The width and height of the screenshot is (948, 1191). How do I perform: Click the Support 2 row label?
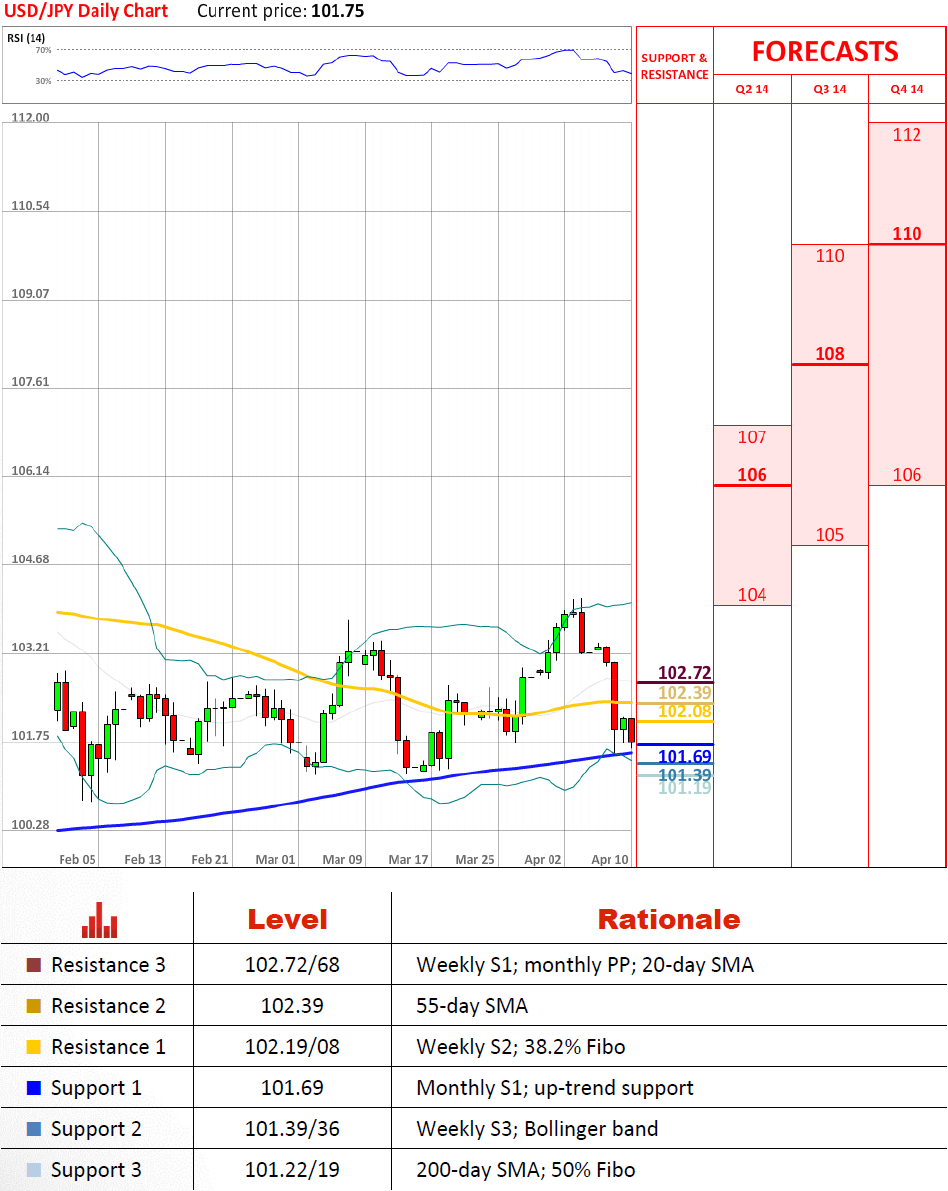(96, 1129)
